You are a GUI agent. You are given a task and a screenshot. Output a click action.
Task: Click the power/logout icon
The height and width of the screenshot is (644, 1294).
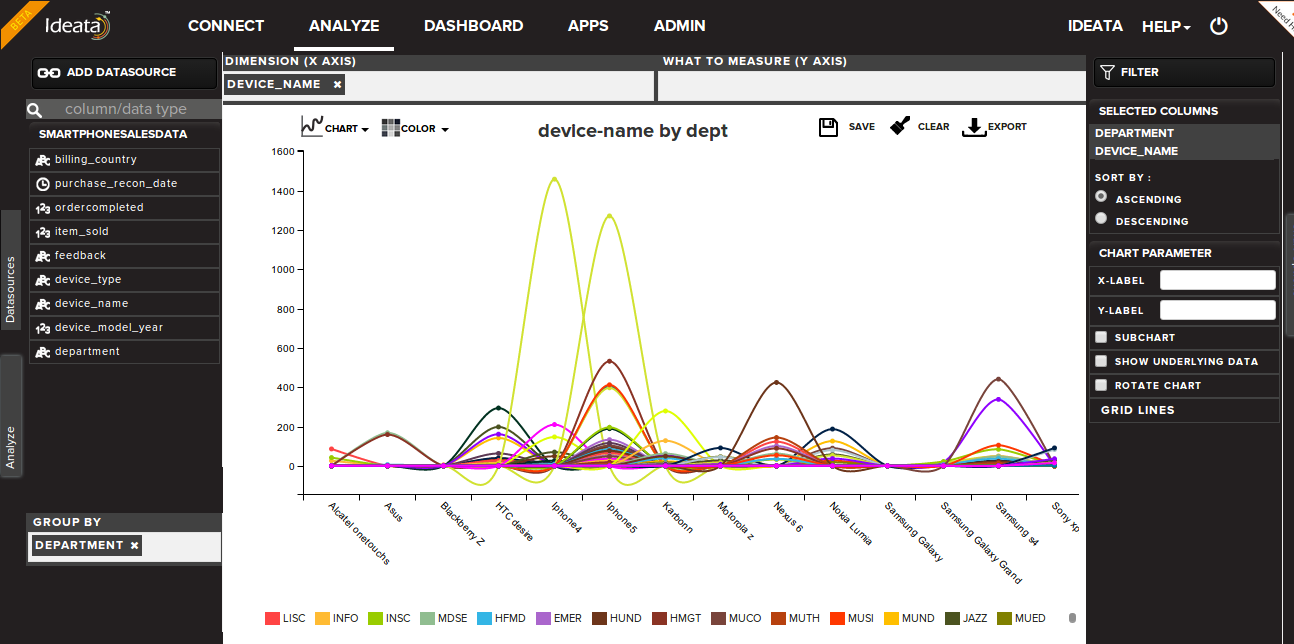(x=1218, y=26)
